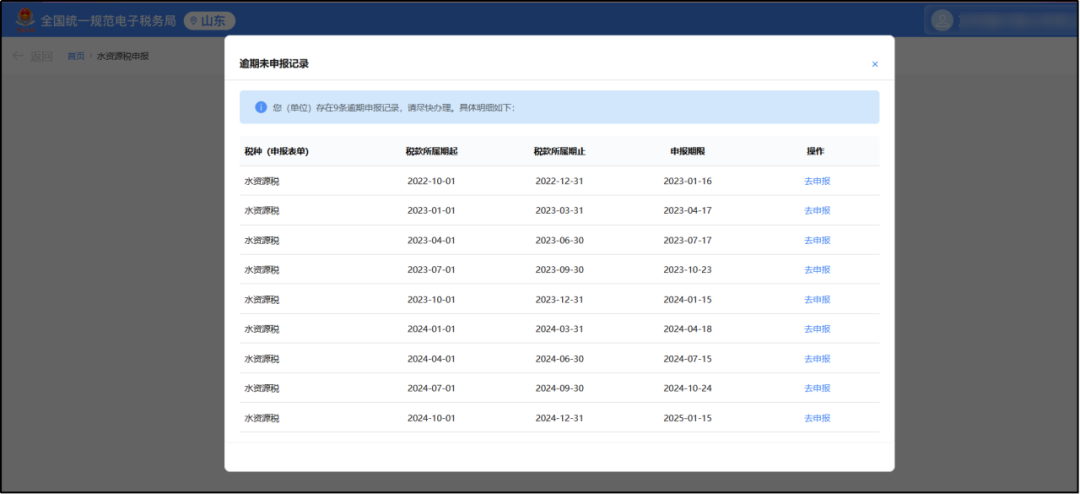Viewport: 1080px width, 494px height.
Task: Select start date 2024-01-01 cell
Action: click(431, 329)
